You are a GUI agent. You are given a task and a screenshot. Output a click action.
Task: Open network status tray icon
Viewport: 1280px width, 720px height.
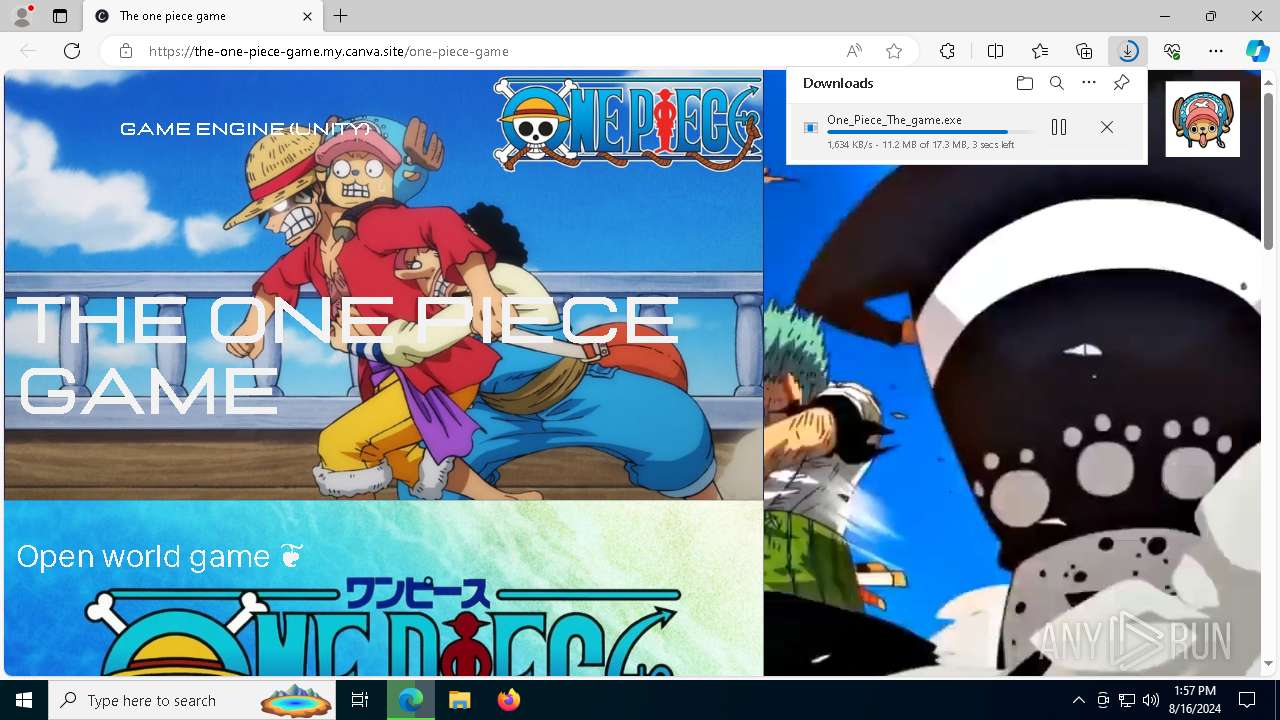1127,700
